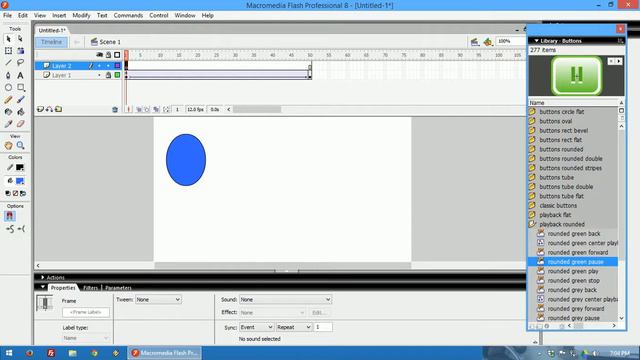Toggle Layer 2 lock dot
Image resolution: width=640 pixels, height=360 pixels.
(108, 66)
